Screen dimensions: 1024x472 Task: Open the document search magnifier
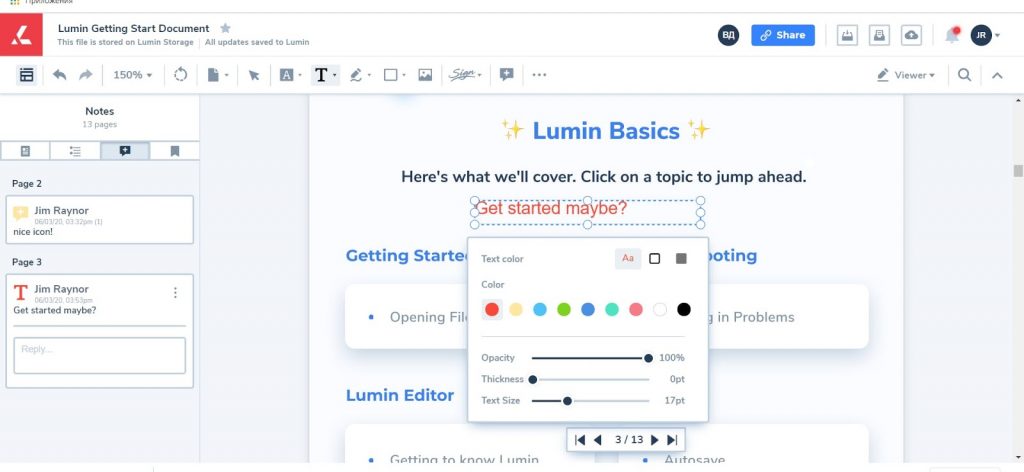click(x=964, y=75)
